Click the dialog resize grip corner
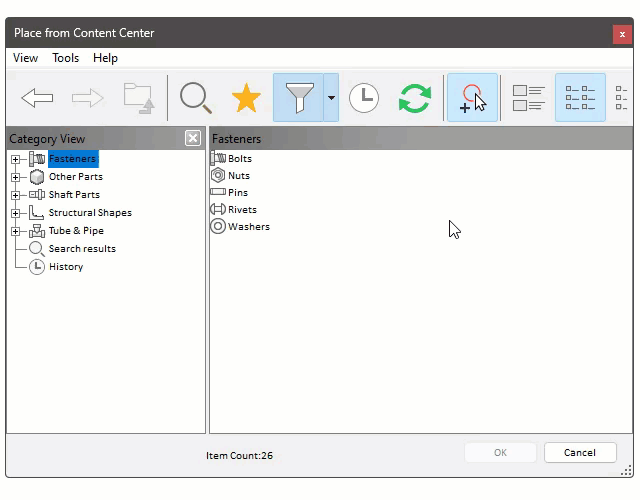The height and width of the screenshot is (500, 640). pos(626,471)
